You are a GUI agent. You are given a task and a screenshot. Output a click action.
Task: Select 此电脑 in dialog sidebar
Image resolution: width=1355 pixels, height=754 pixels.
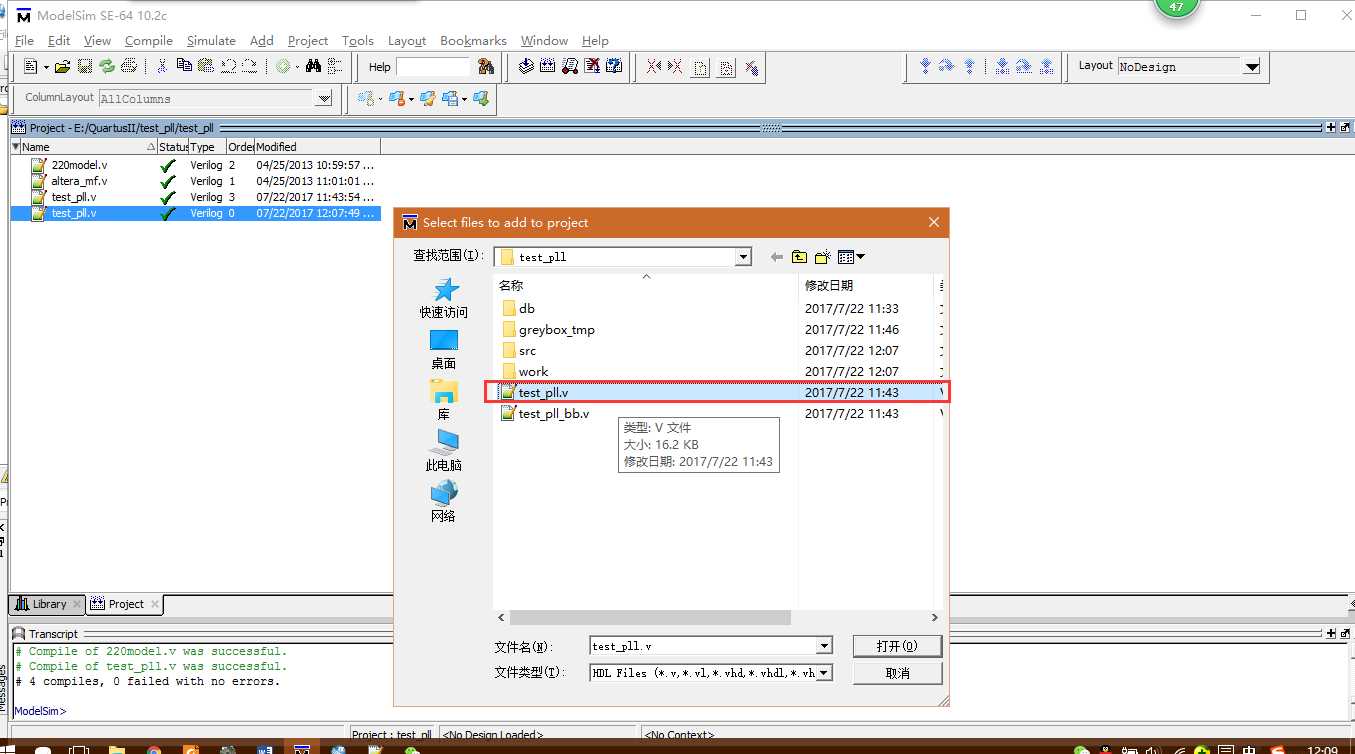click(444, 451)
